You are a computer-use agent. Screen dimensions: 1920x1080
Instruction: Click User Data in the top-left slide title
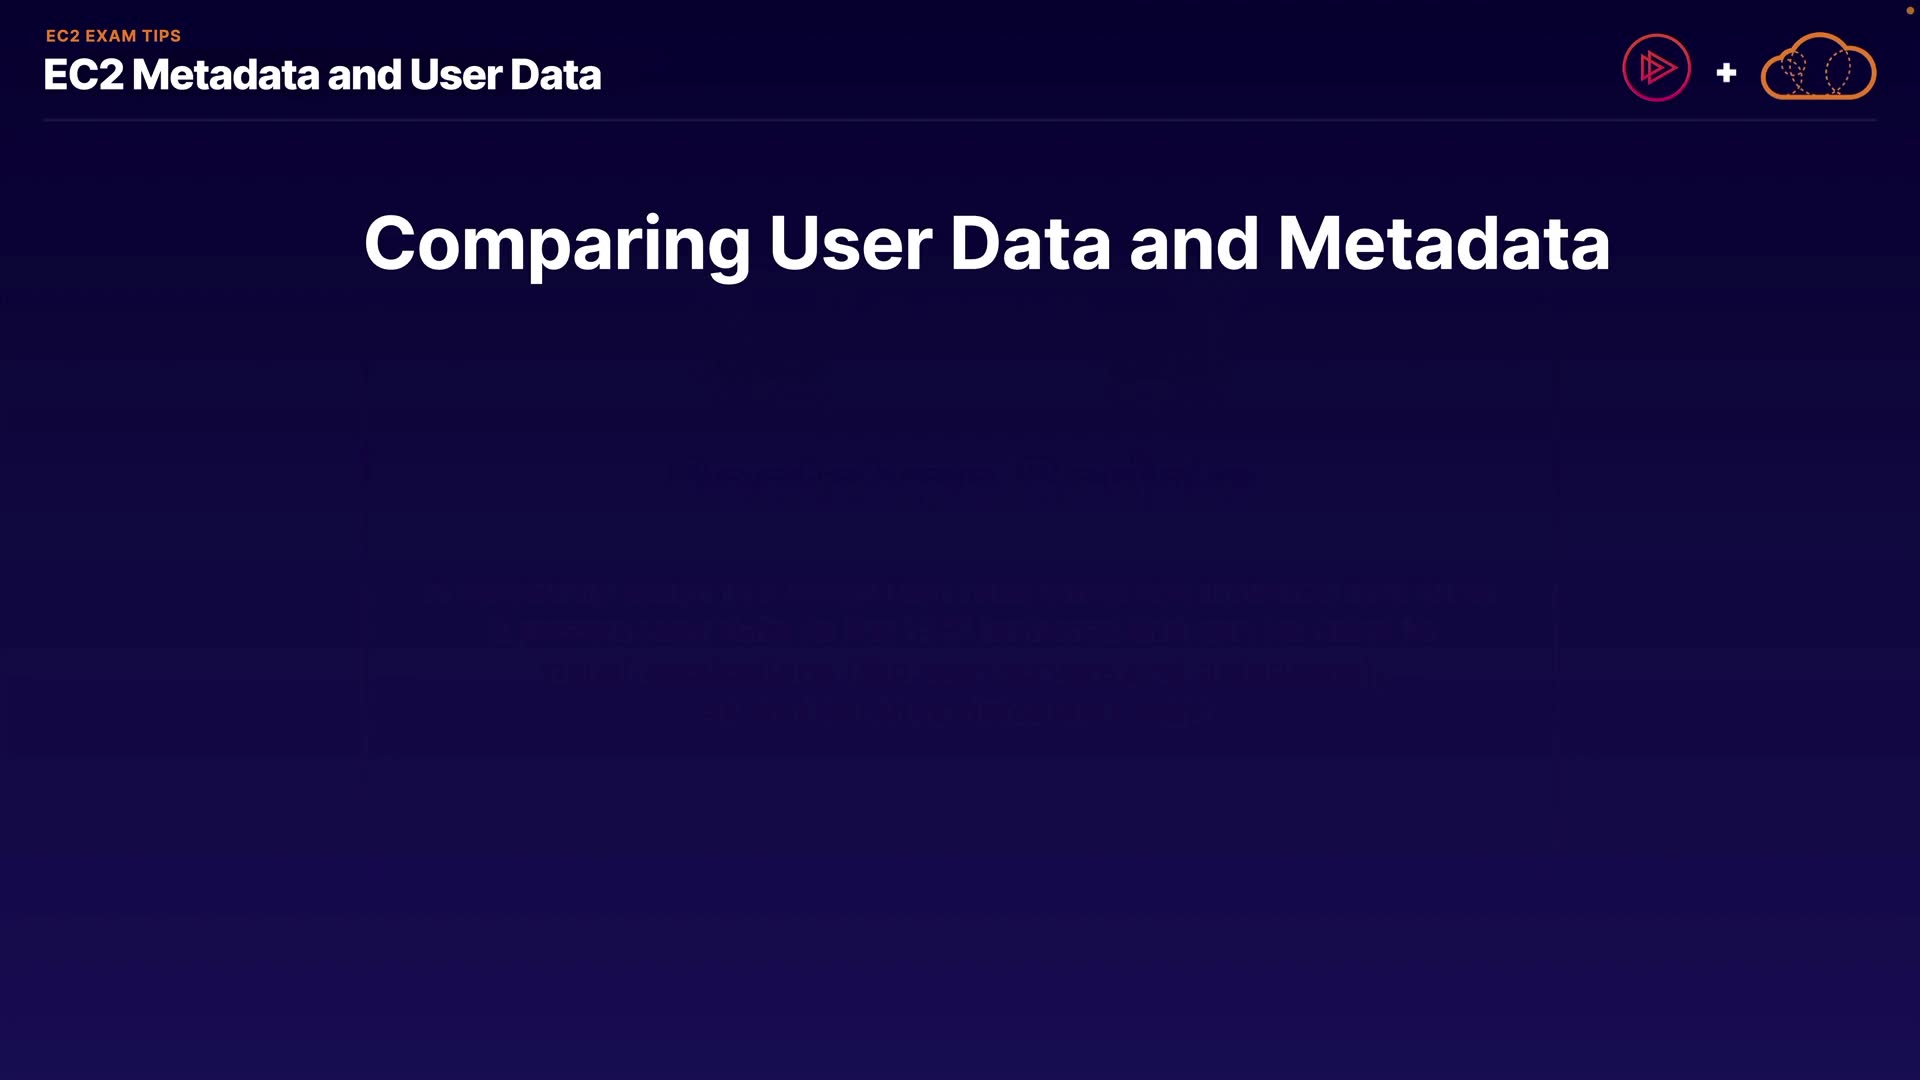[505, 75]
